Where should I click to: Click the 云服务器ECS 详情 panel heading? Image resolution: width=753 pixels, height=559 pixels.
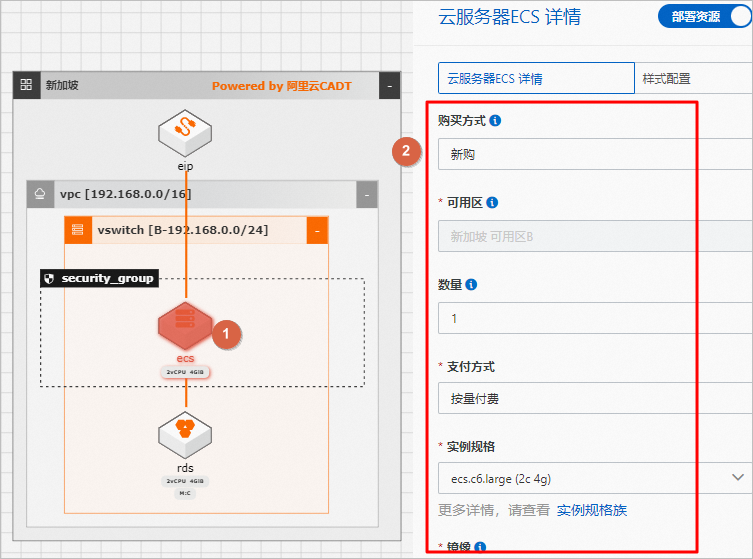point(510,17)
